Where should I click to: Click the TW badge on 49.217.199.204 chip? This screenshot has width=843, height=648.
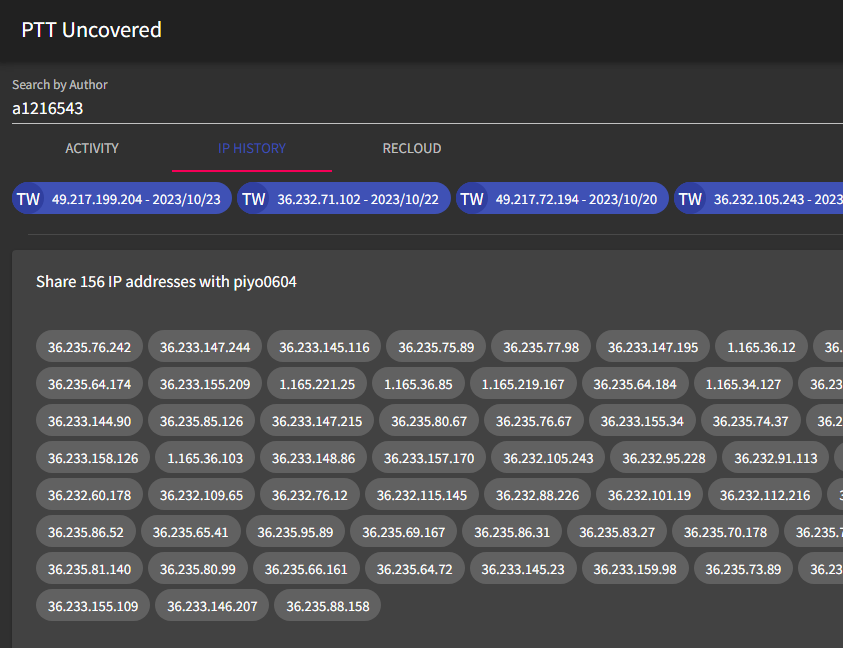coord(29,199)
